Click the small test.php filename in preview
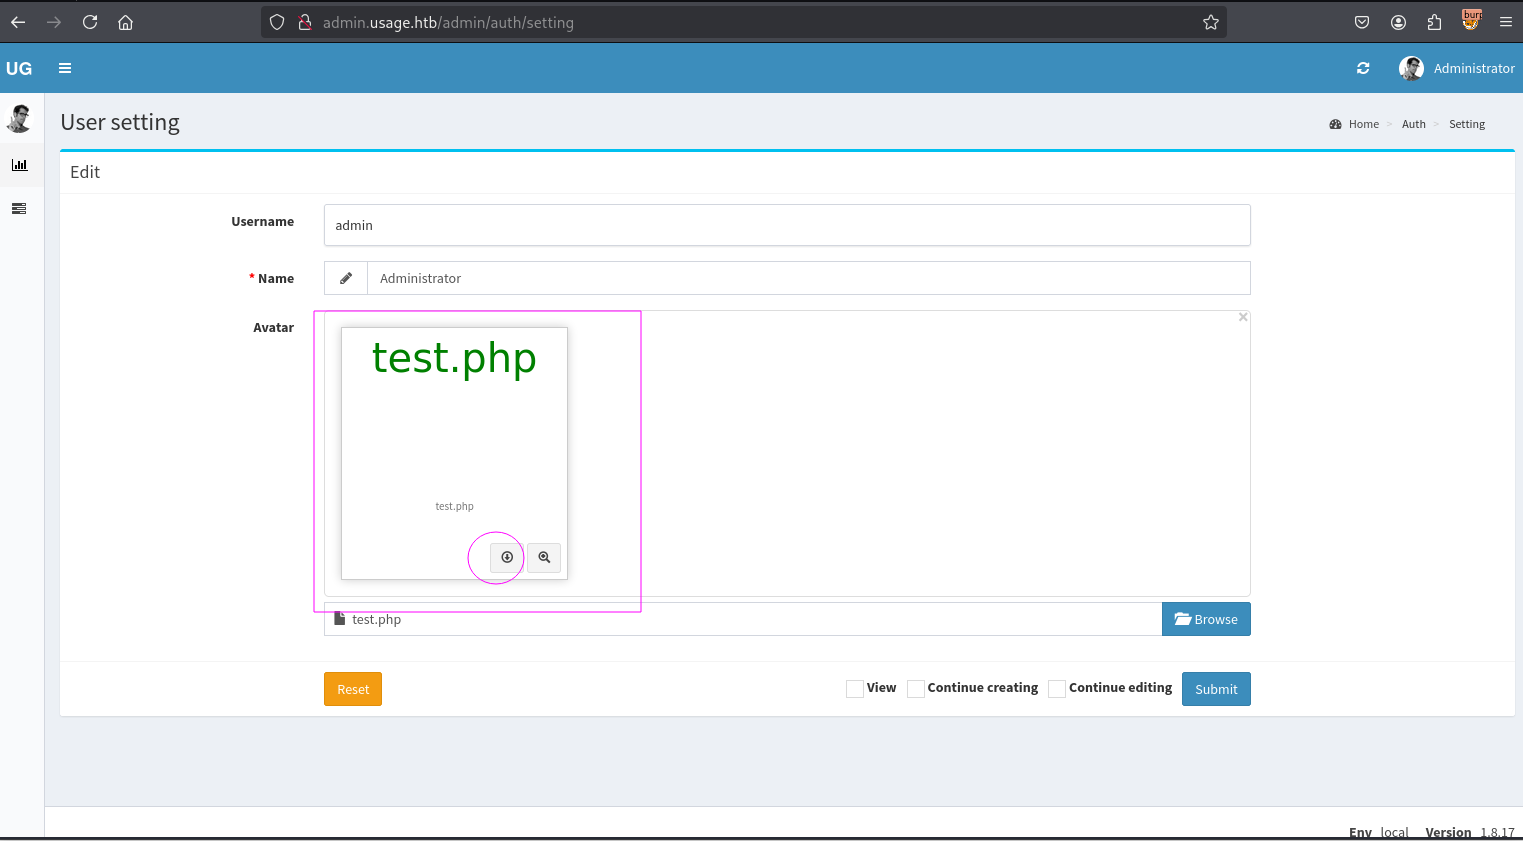The height and width of the screenshot is (841, 1523). [x=454, y=506]
